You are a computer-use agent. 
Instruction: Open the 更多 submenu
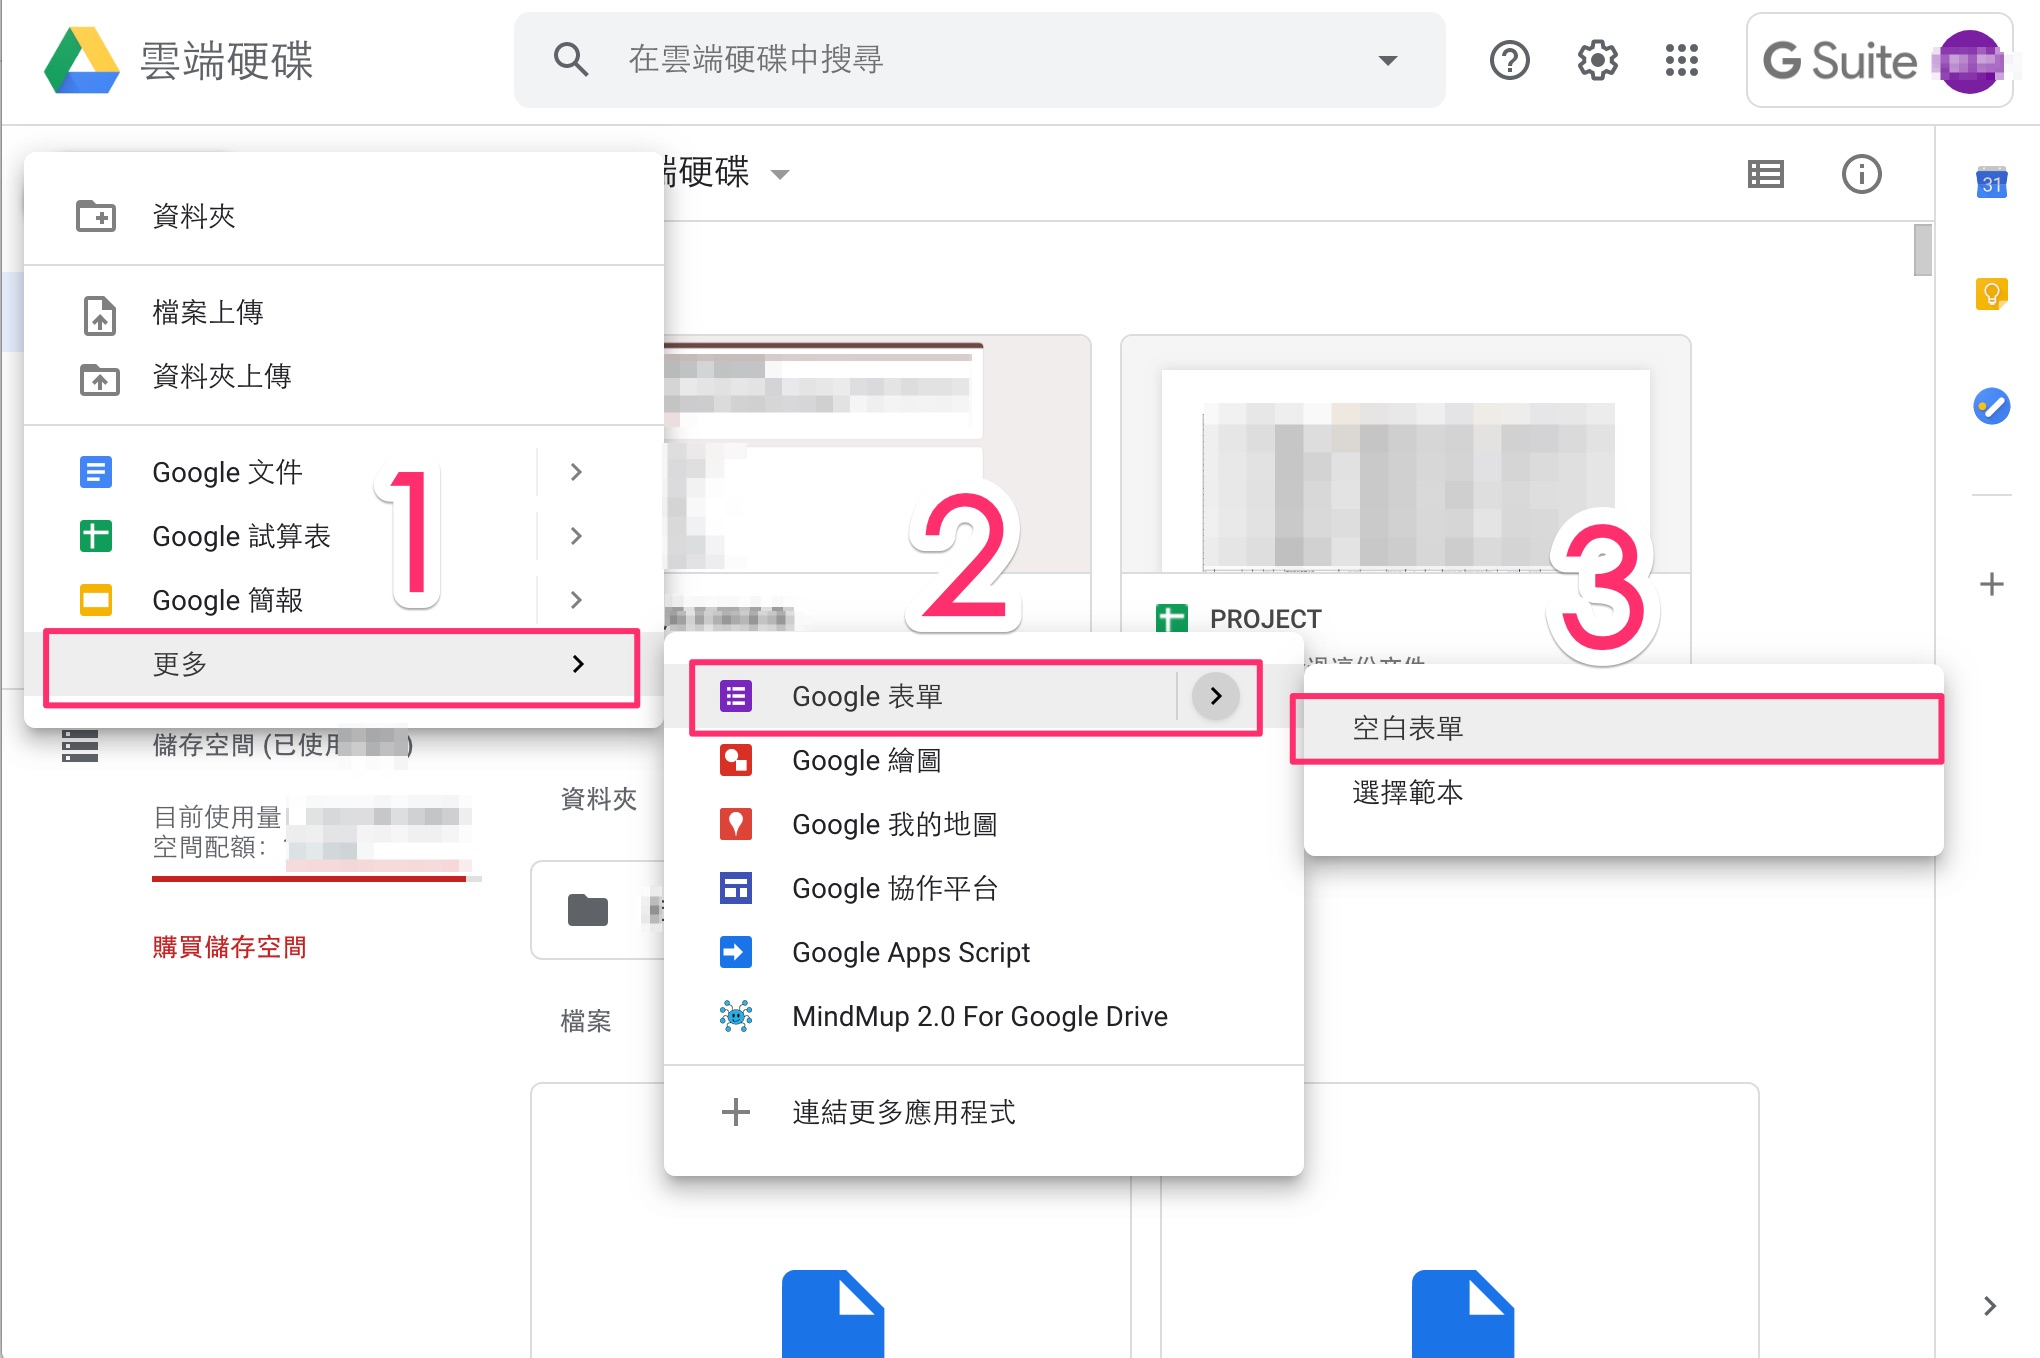coord(342,665)
